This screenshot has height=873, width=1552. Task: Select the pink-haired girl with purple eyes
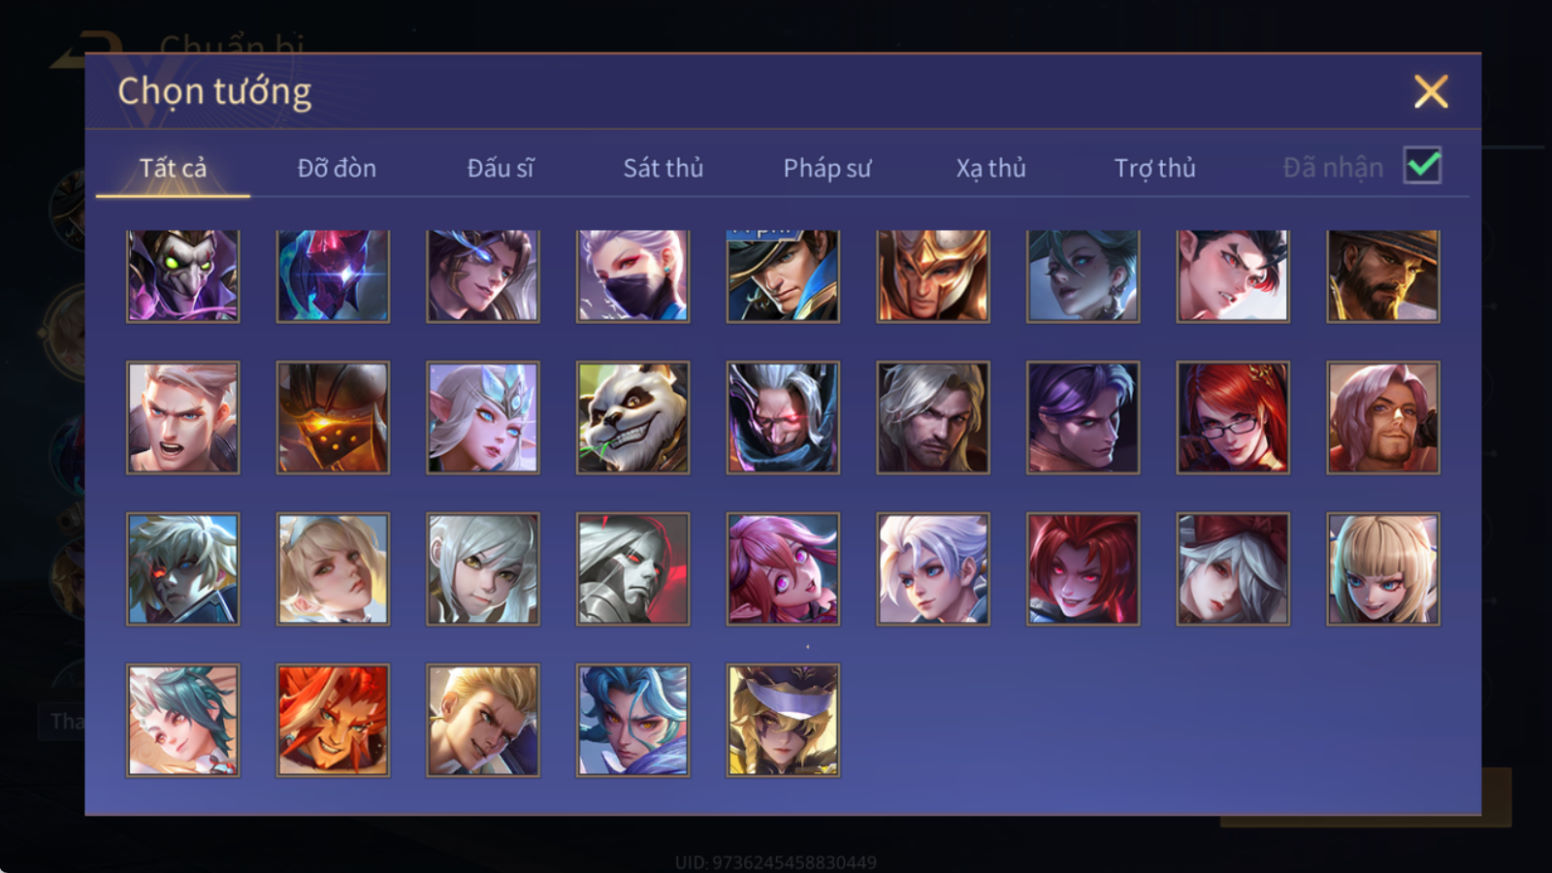783,569
